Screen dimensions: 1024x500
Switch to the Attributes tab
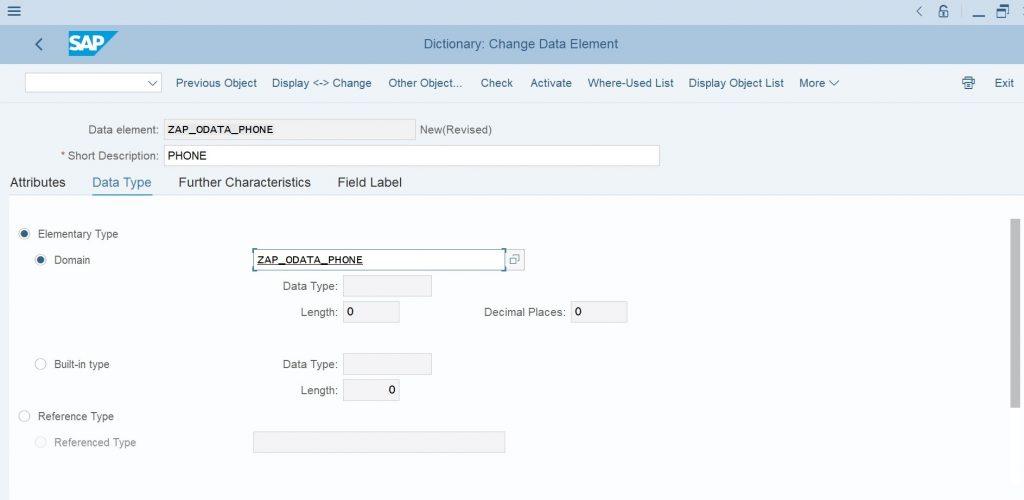click(38, 182)
